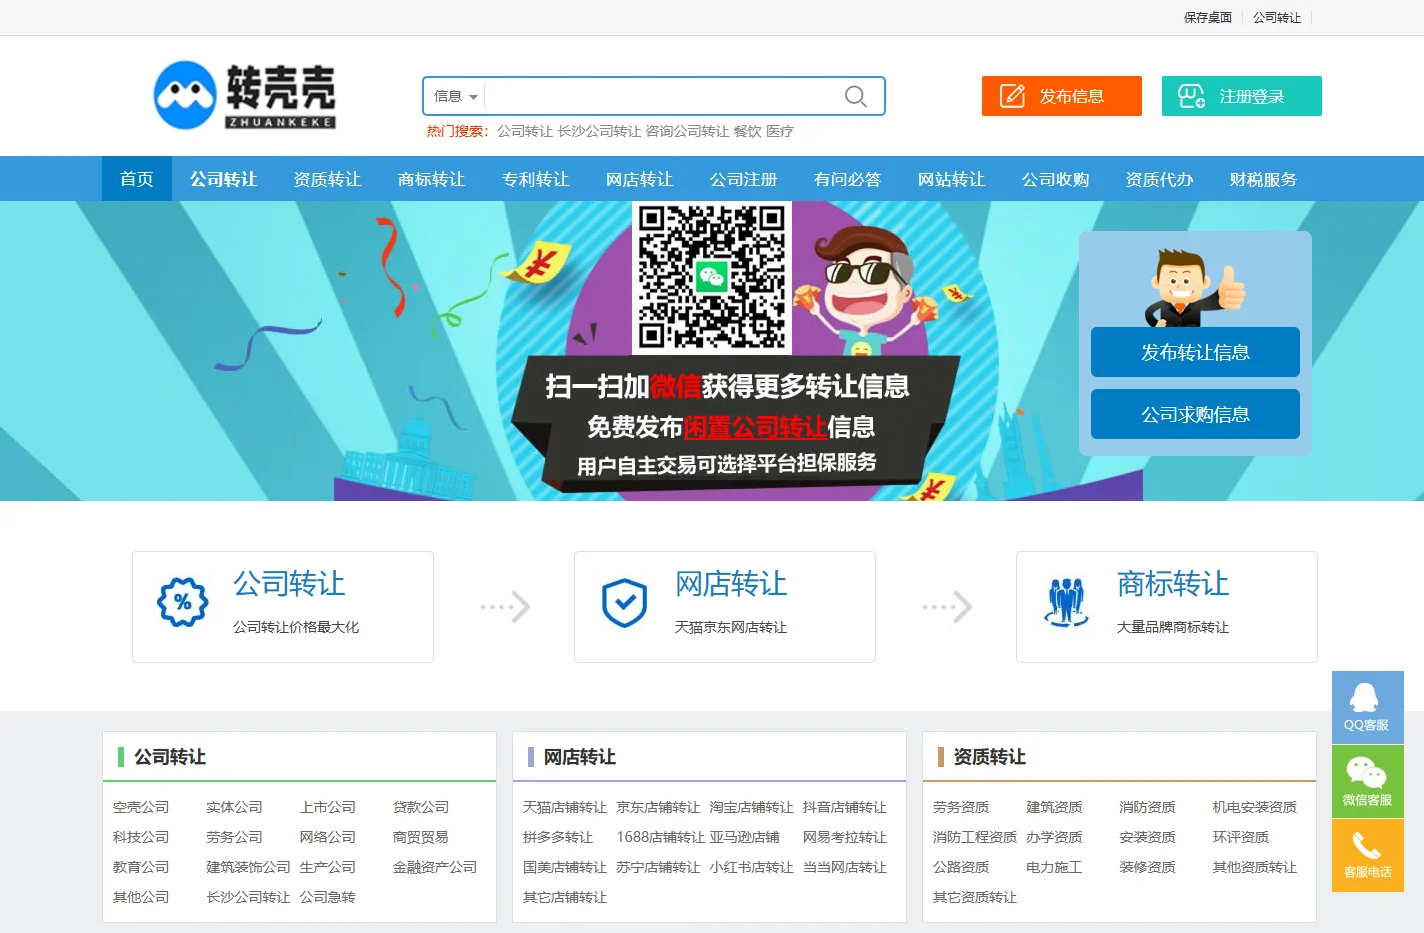Click hot search term 咨询公司转让
The height and width of the screenshot is (933, 1424).
click(x=687, y=131)
